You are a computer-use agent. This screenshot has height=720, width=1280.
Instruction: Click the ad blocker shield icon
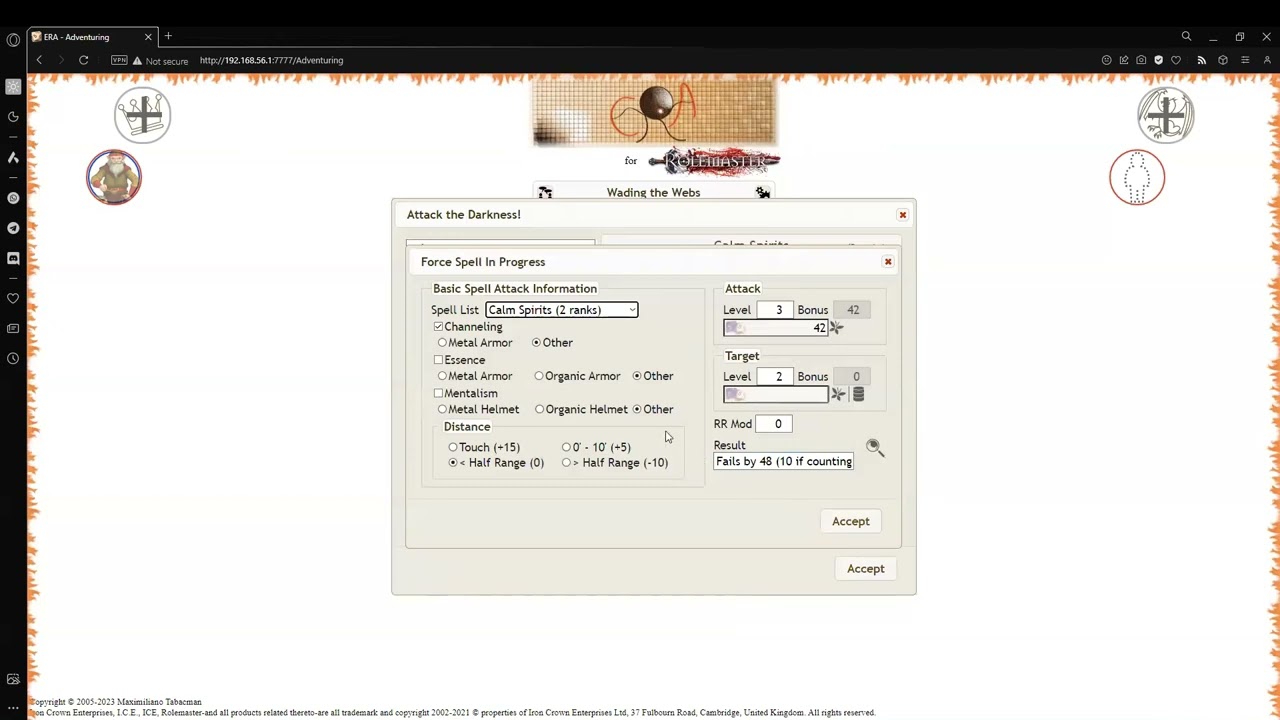coord(1159,61)
